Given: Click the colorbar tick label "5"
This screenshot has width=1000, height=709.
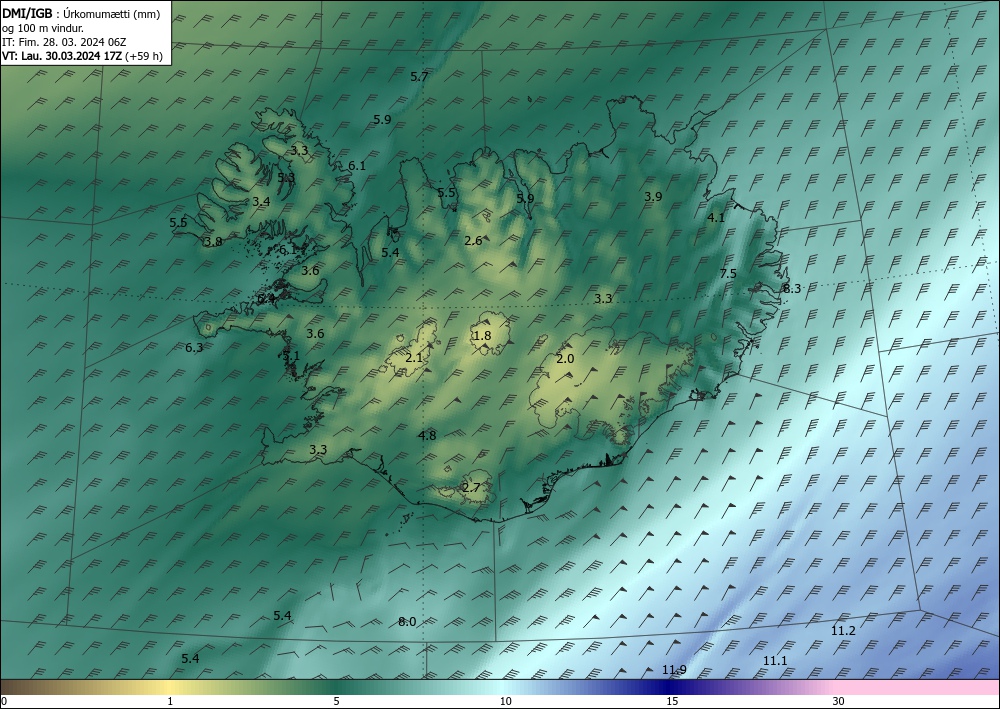Looking at the screenshot, I should 336,701.
